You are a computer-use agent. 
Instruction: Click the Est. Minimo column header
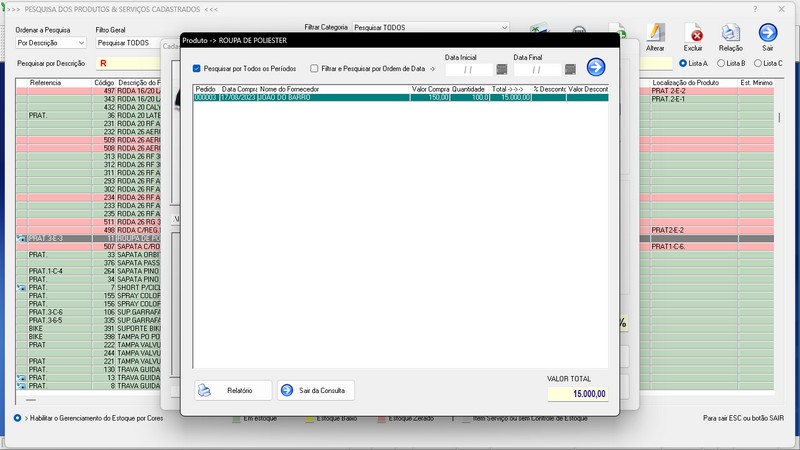coord(756,83)
